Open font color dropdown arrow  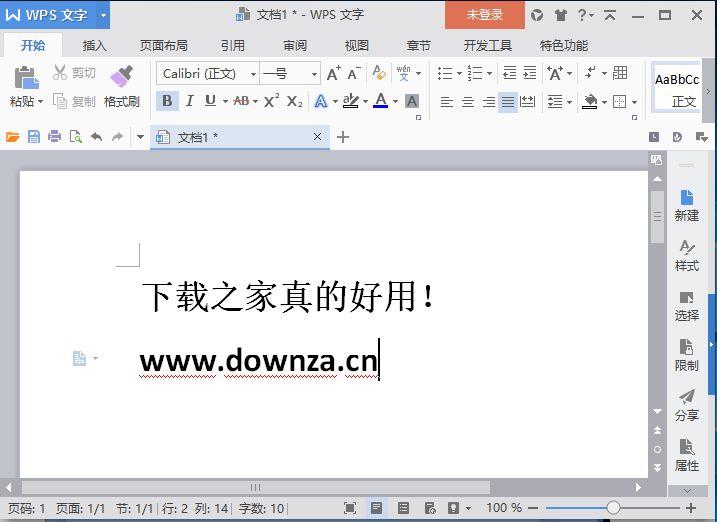[396, 101]
